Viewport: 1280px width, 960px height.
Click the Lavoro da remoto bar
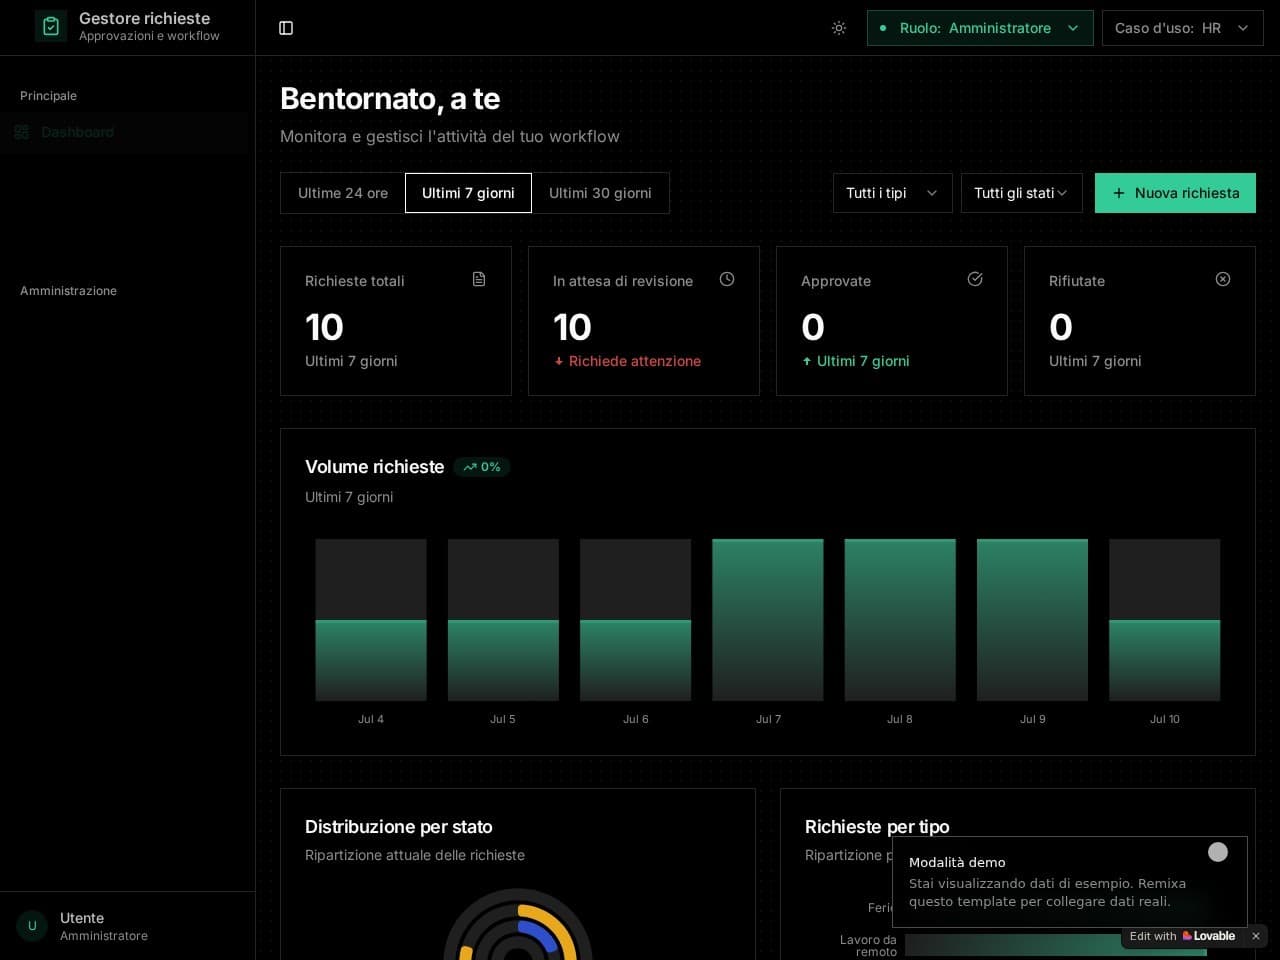click(1056, 945)
